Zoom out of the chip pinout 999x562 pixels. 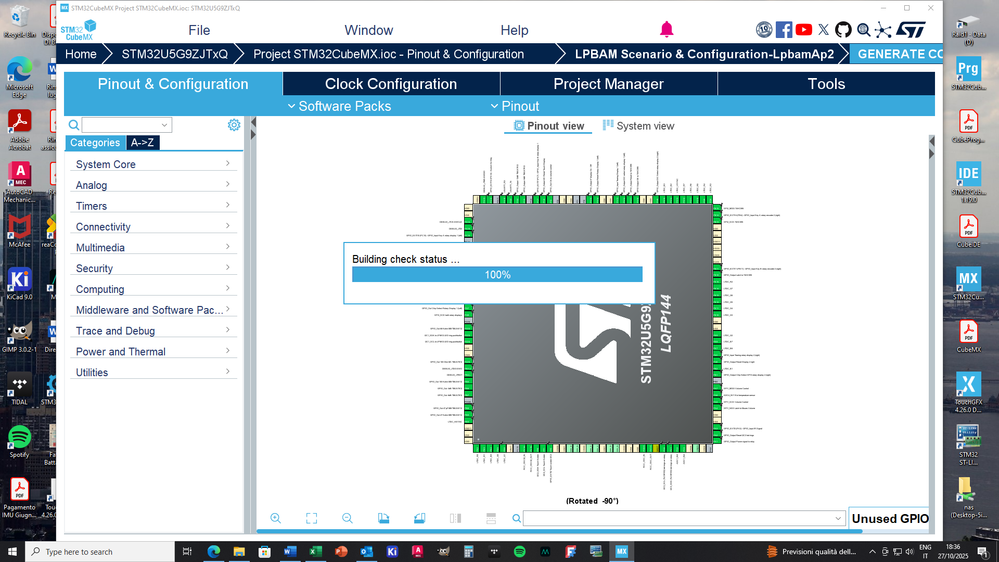(347, 518)
